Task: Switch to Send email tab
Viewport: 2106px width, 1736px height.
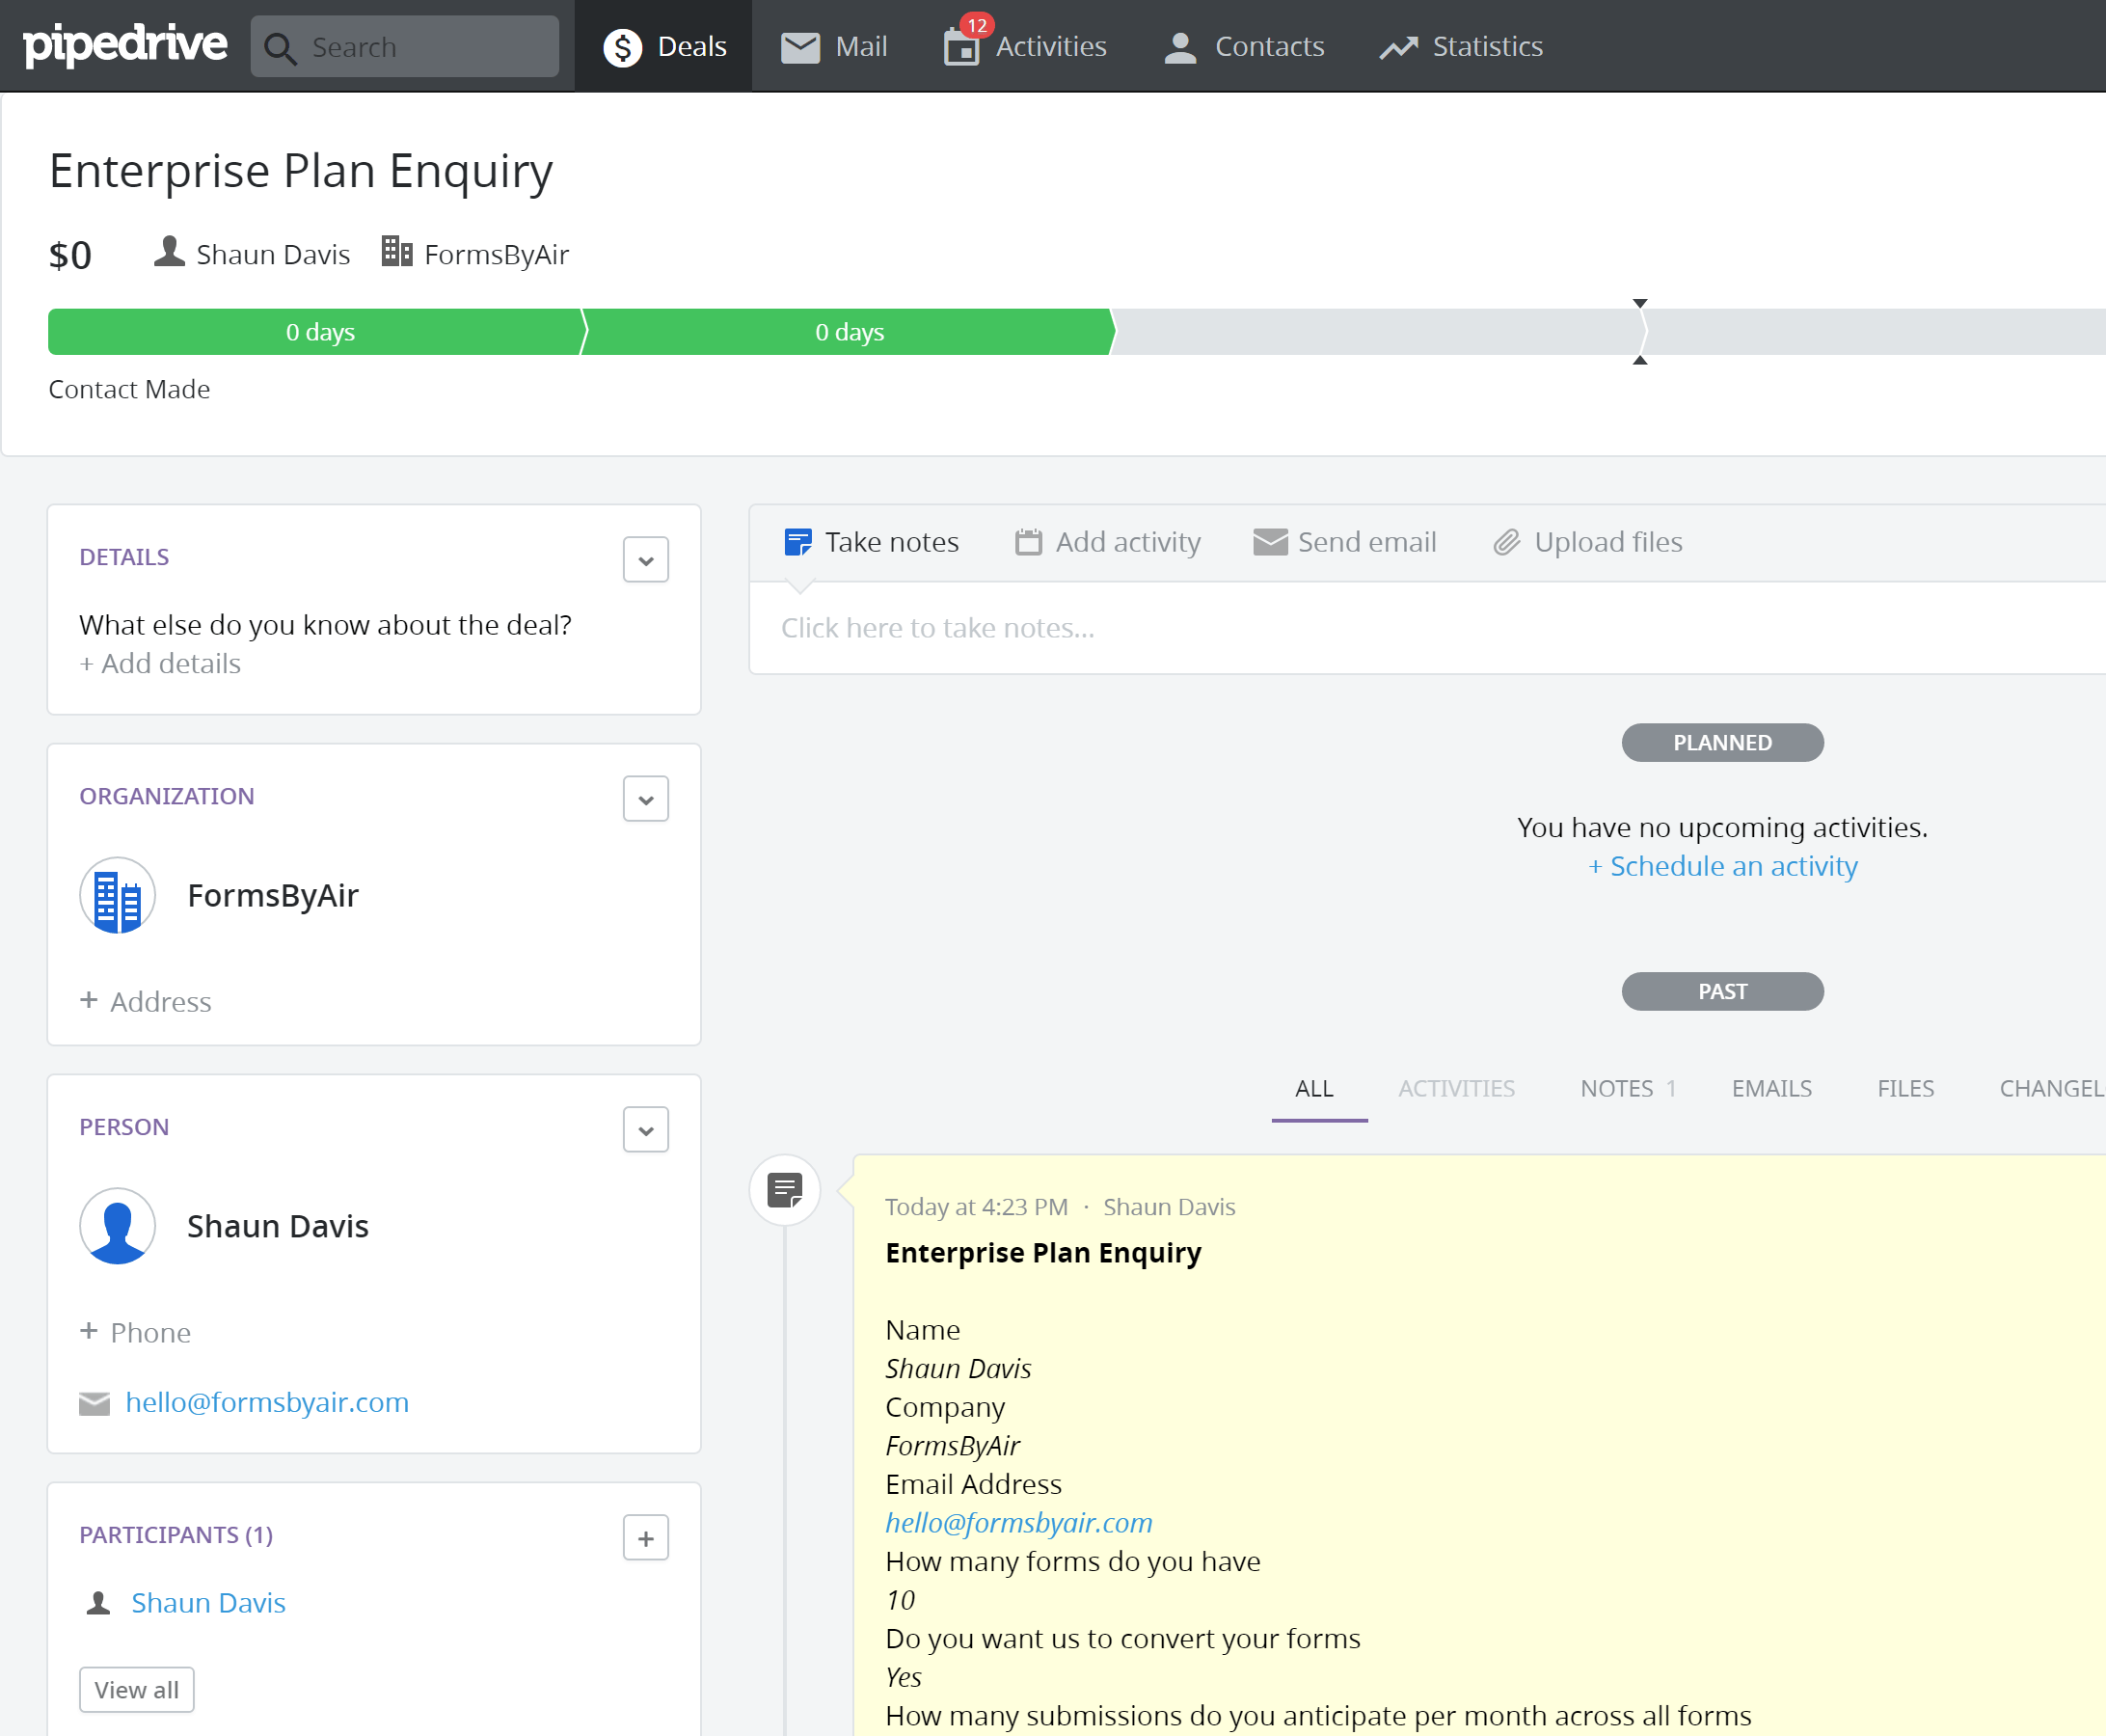Action: (x=1344, y=542)
